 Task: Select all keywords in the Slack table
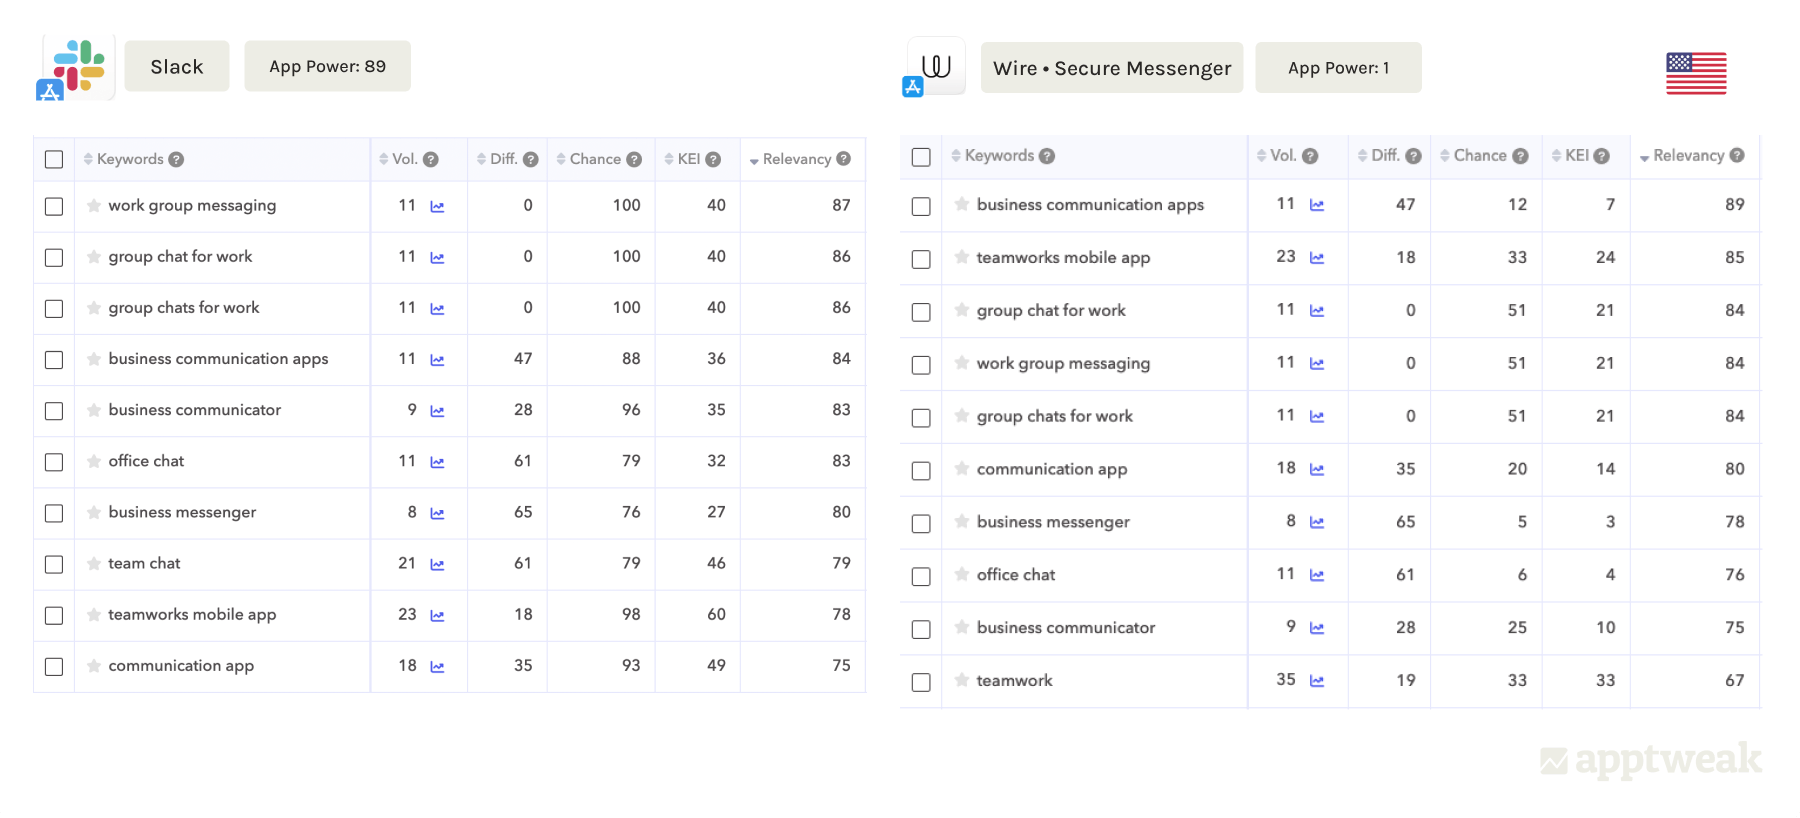[x=54, y=159]
